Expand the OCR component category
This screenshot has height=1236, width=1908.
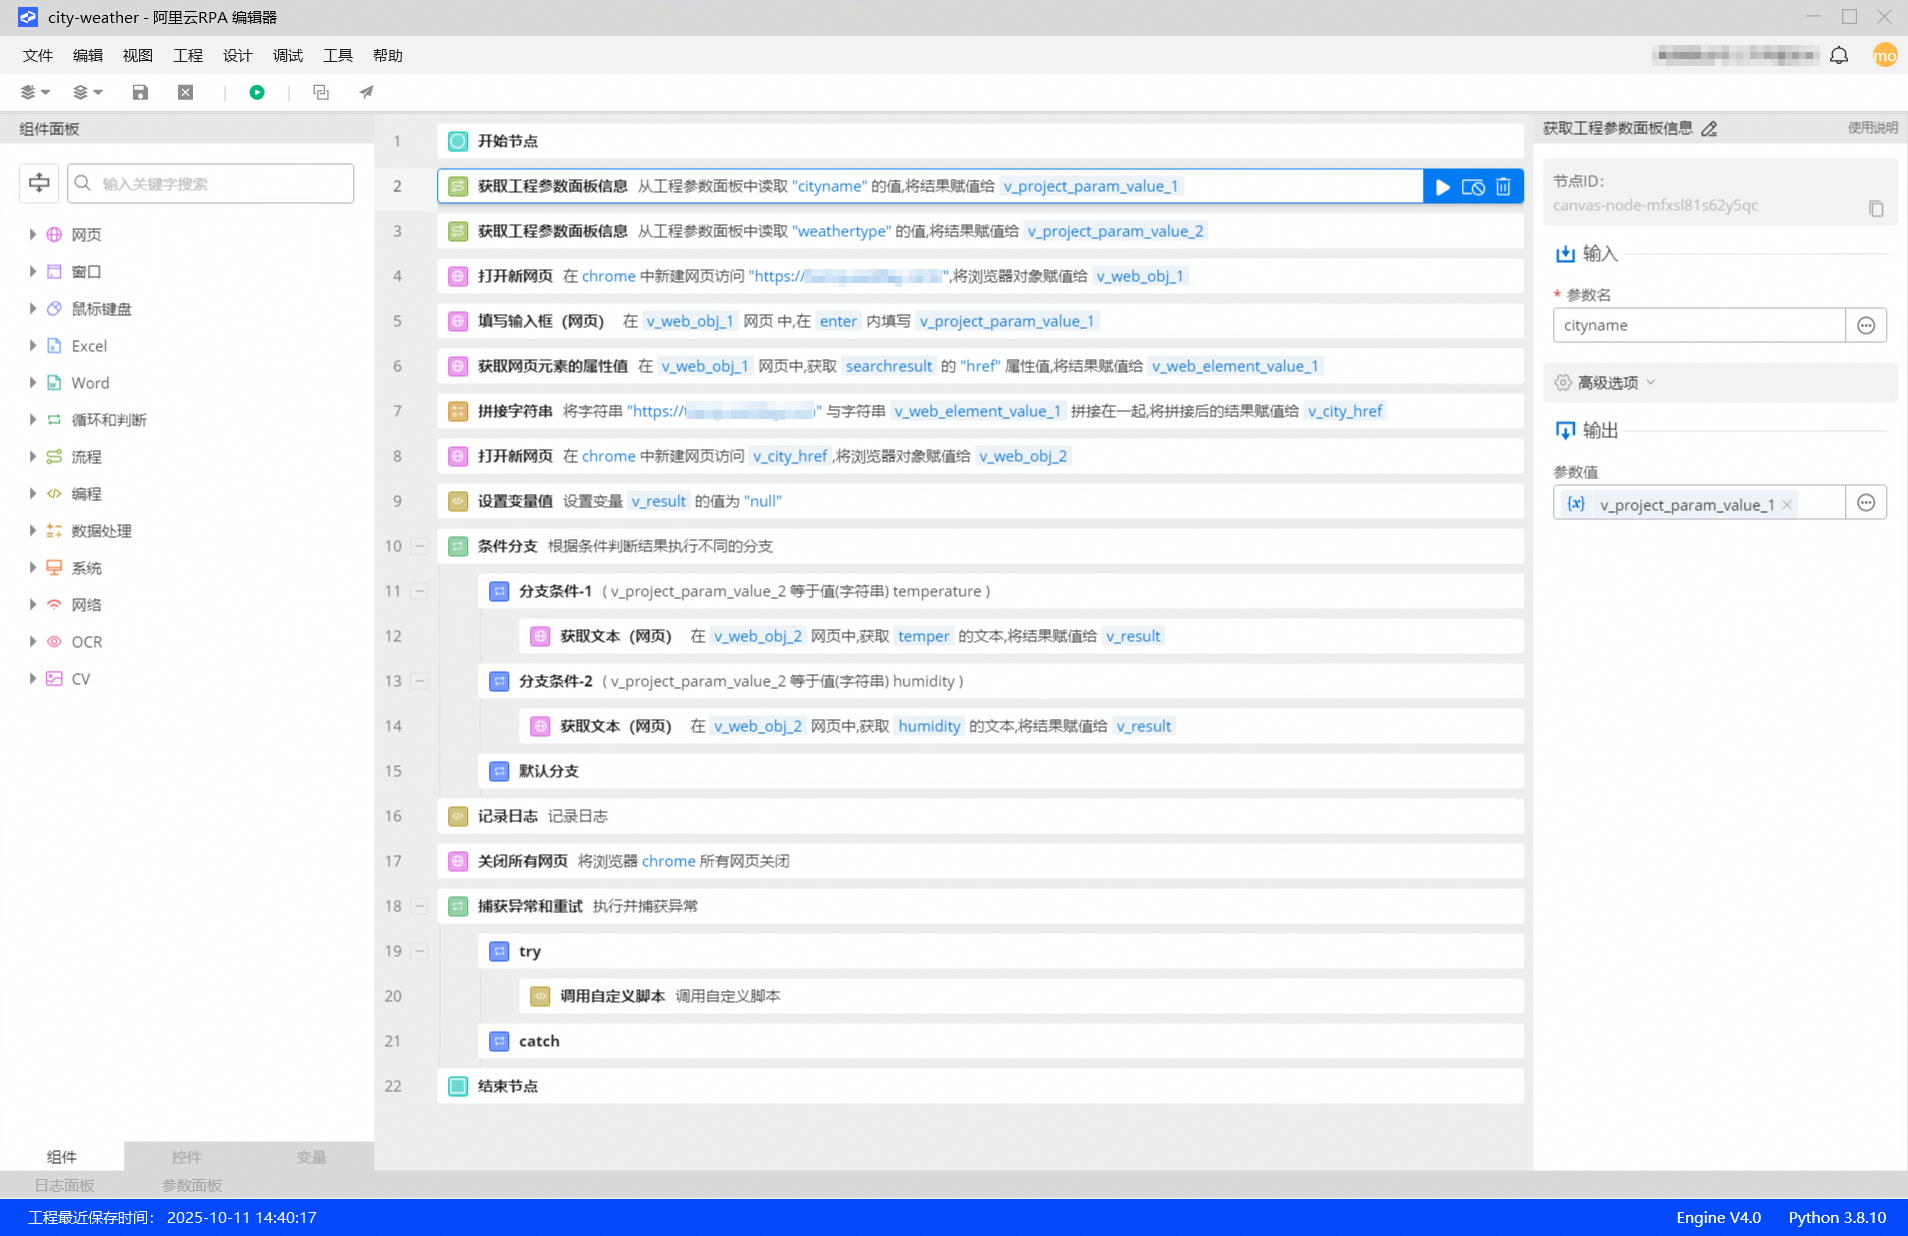(33, 641)
